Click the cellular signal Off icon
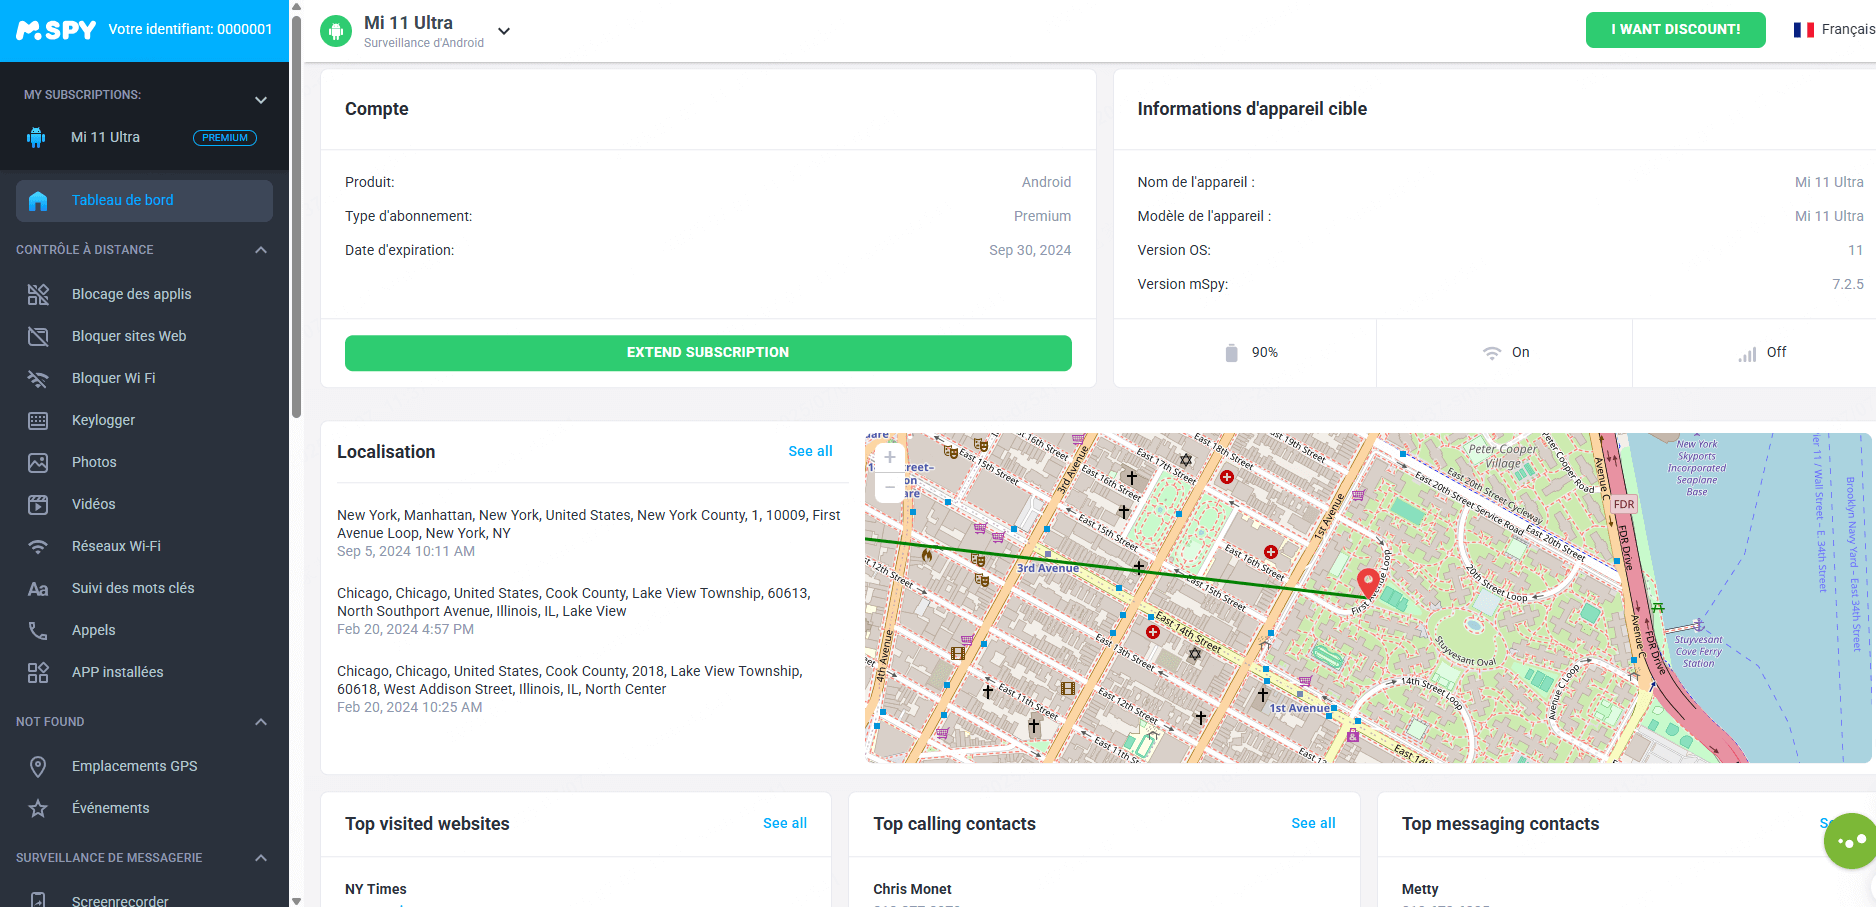Screen dimensions: 1876x907 [x=1747, y=354]
